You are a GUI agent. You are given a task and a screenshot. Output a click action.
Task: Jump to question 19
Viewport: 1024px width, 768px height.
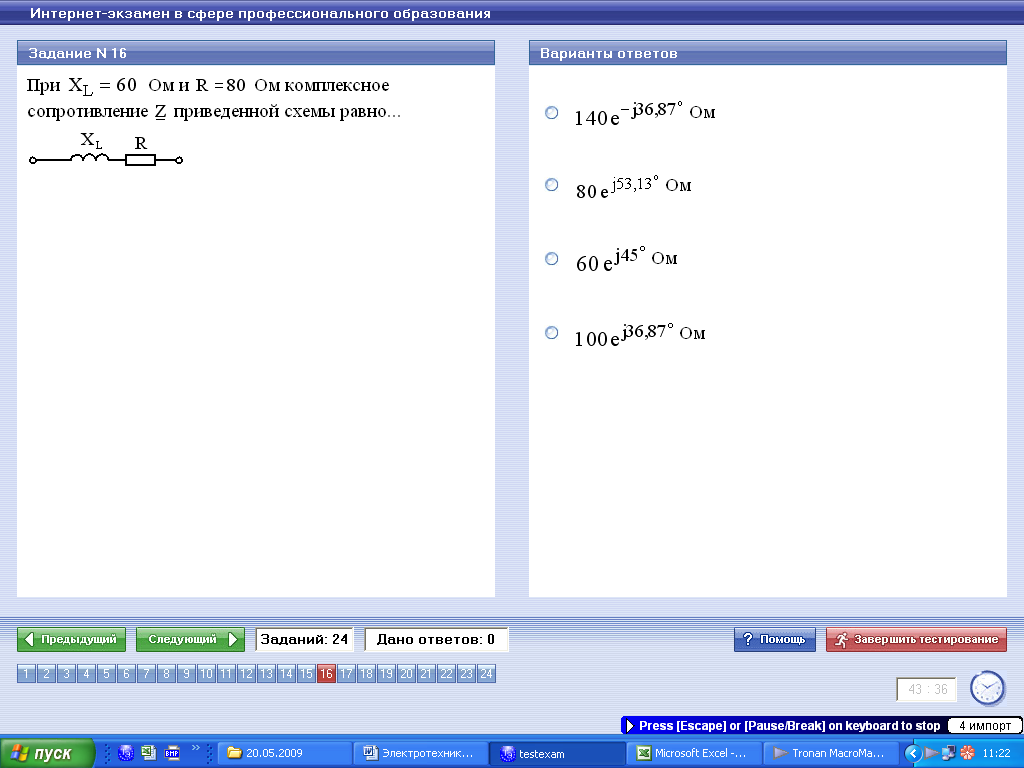387,673
